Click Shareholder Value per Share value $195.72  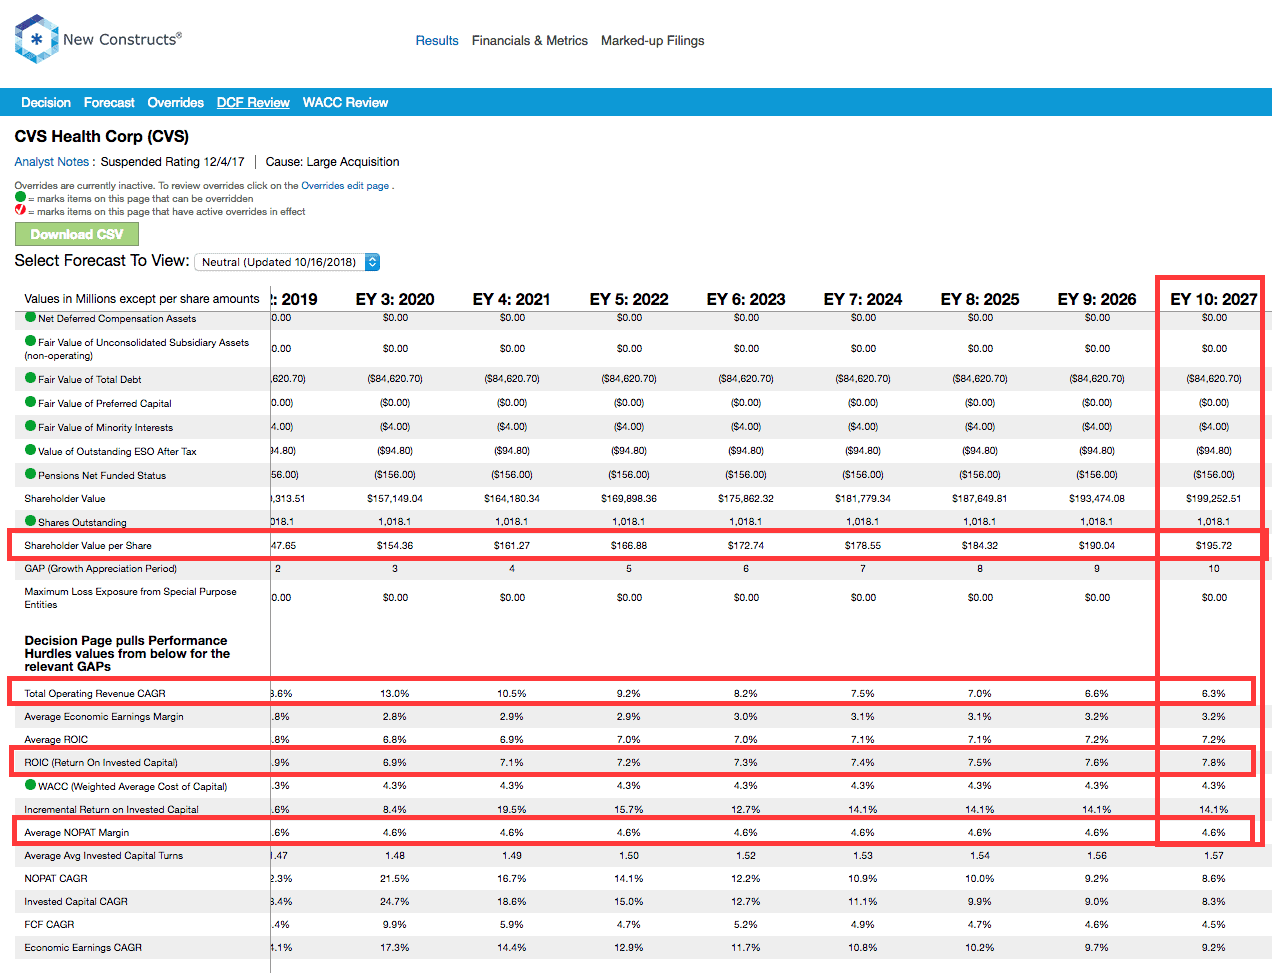coord(1214,546)
